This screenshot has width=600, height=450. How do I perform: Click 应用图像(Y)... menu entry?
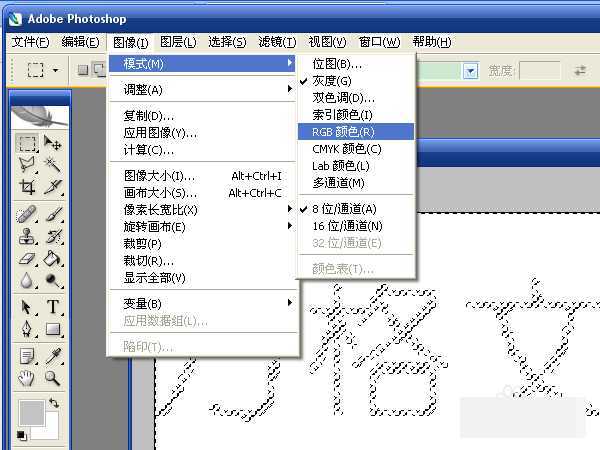tap(202, 132)
